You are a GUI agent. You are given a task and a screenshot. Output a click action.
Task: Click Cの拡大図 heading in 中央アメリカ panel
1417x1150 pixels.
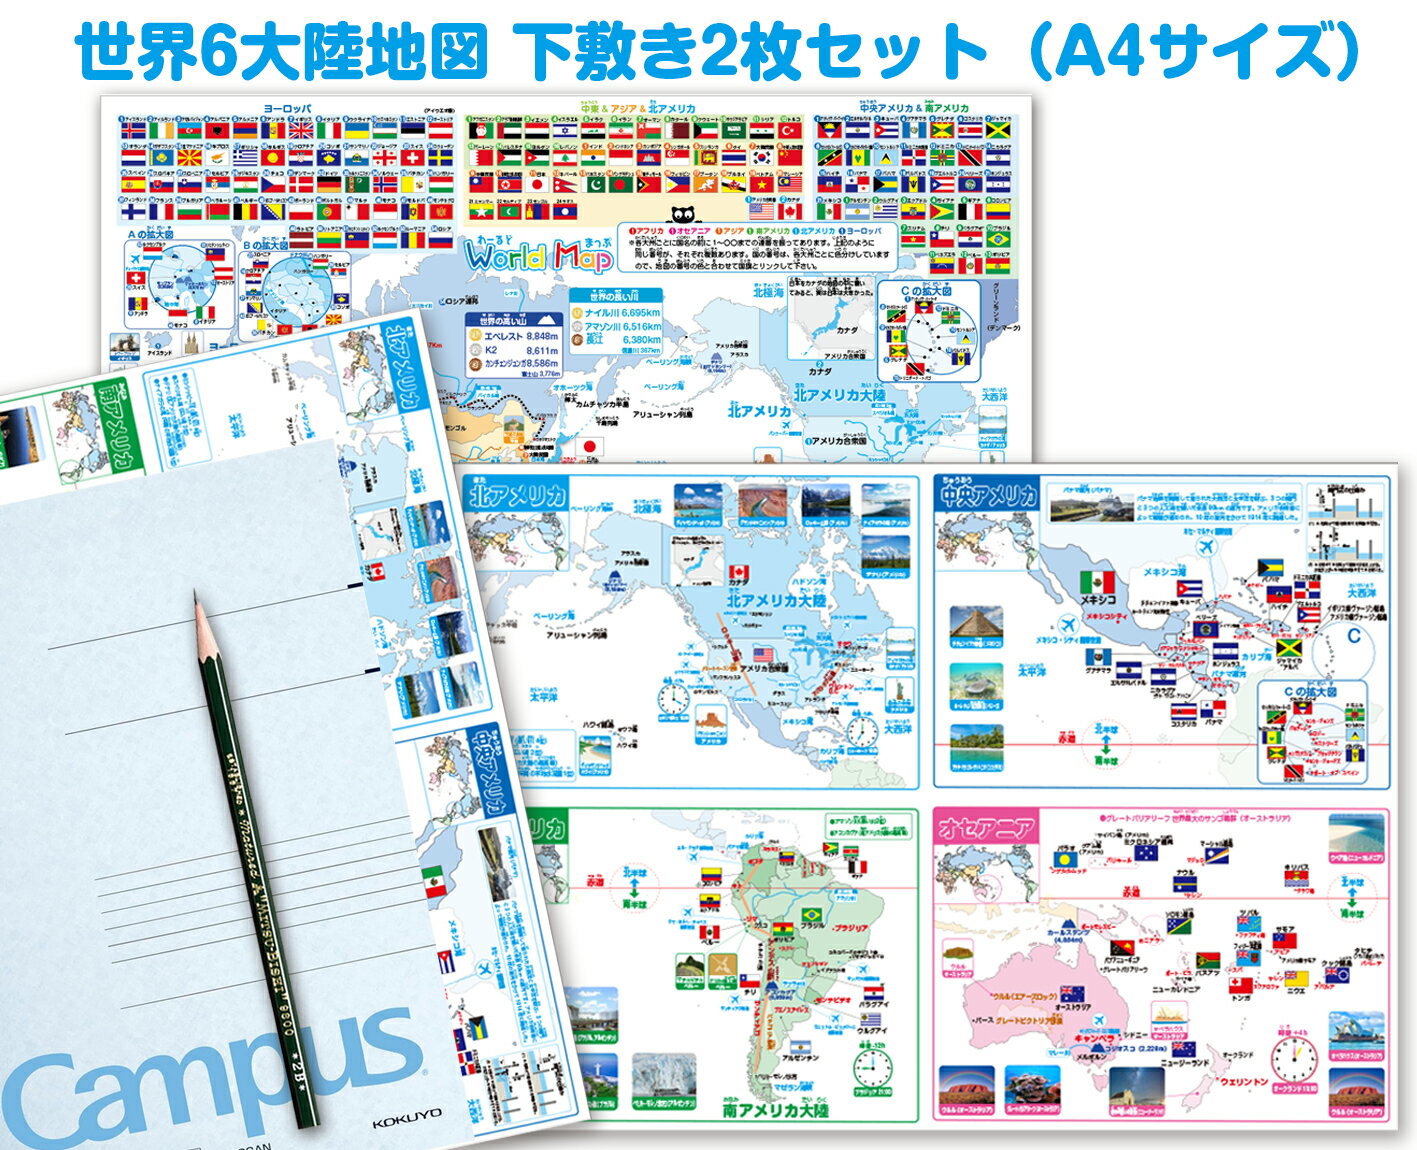coord(1310,691)
